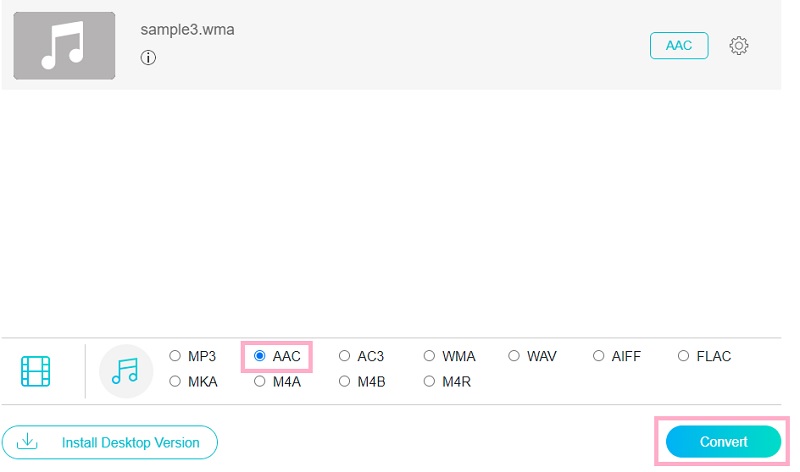
Task: Click the AAC output format badge
Action: 678,46
